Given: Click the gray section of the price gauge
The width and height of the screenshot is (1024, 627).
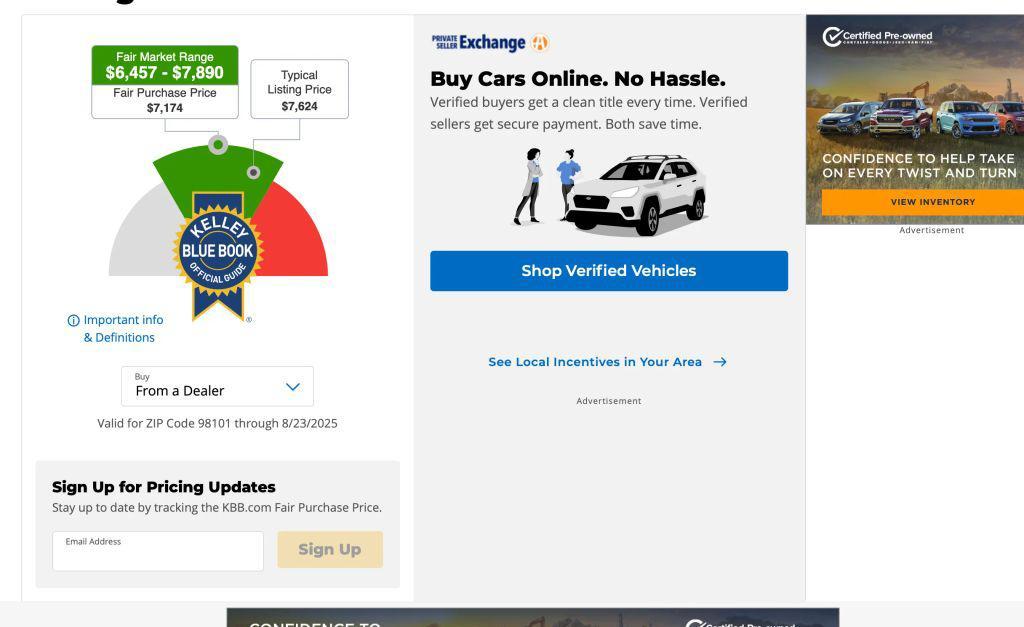Looking at the screenshot, I should coord(144,235).
